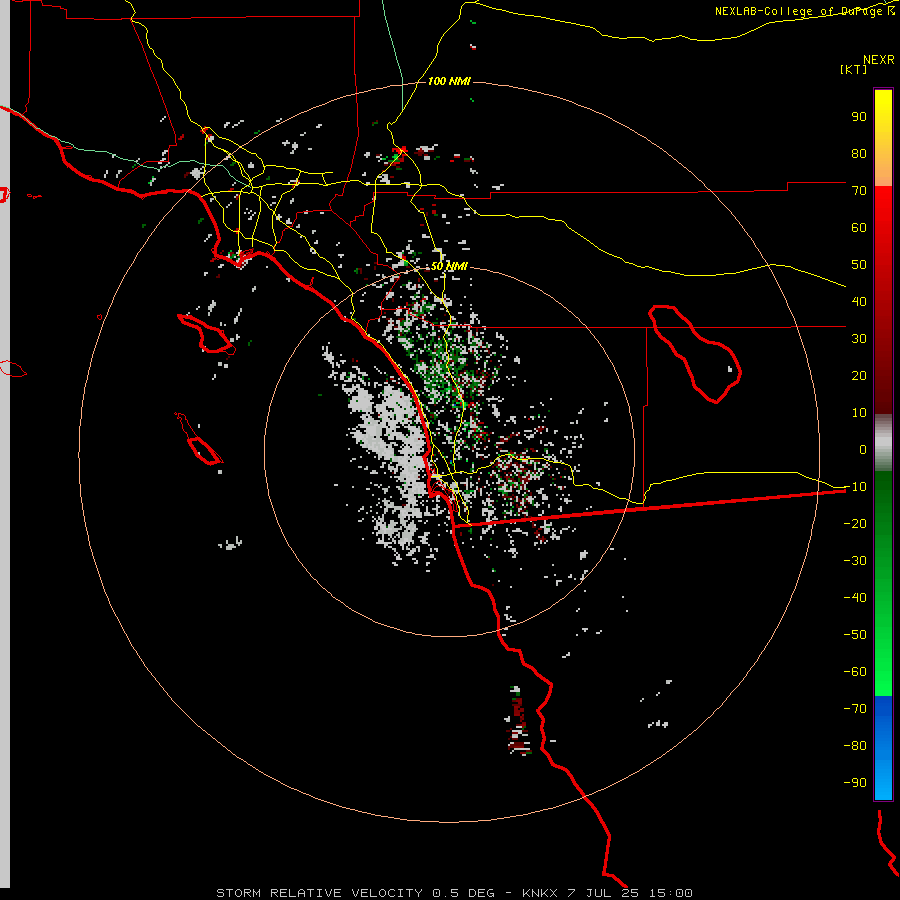
Task: Click the -50 value on the velocity scale
Action: [x=855, y=635]
